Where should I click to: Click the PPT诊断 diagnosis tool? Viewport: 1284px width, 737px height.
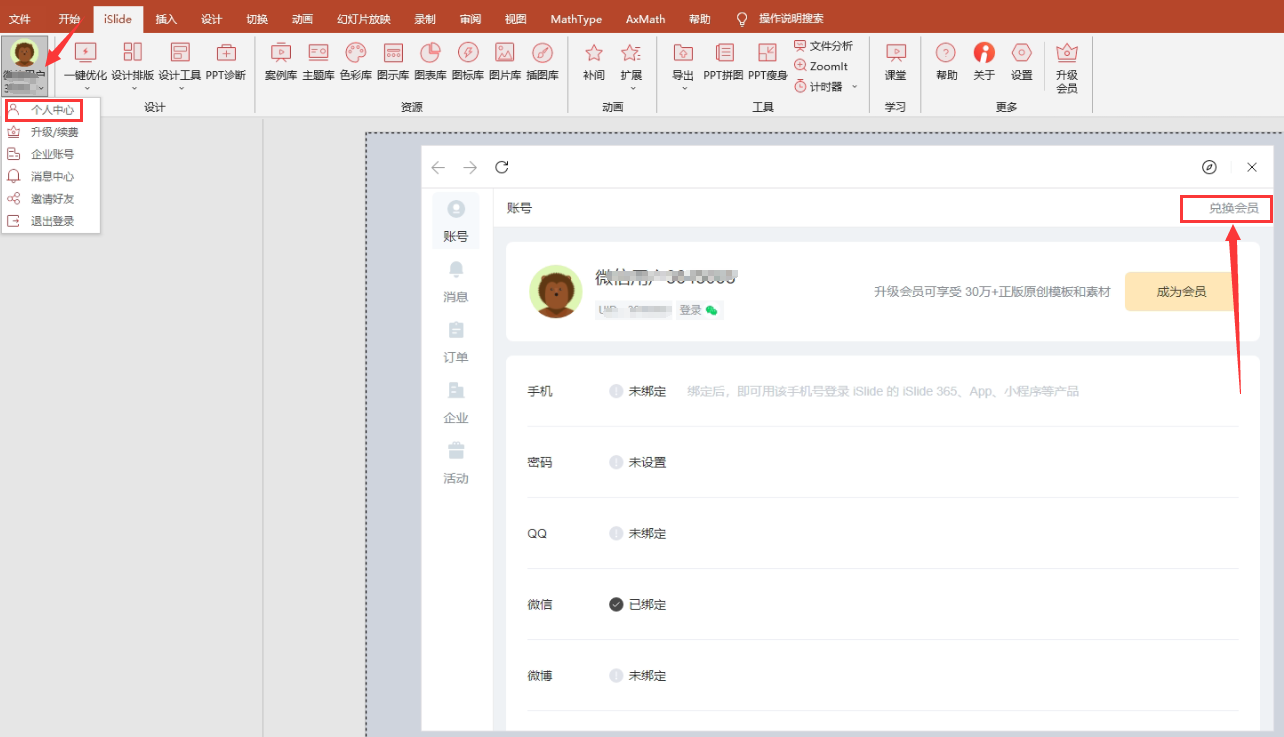click(226, 61)
